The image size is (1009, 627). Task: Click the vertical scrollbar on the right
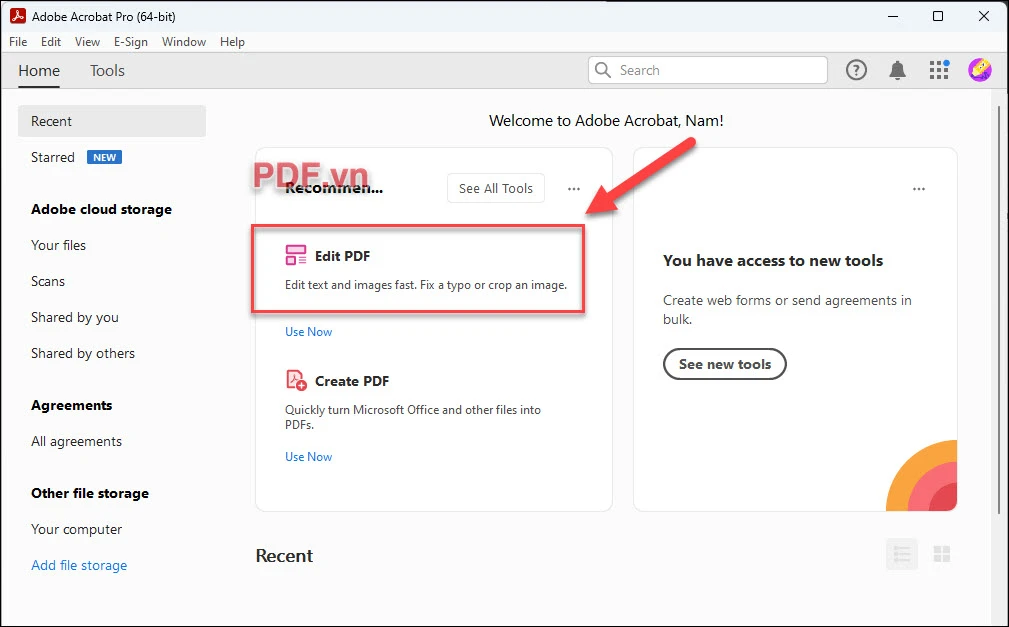999,309
